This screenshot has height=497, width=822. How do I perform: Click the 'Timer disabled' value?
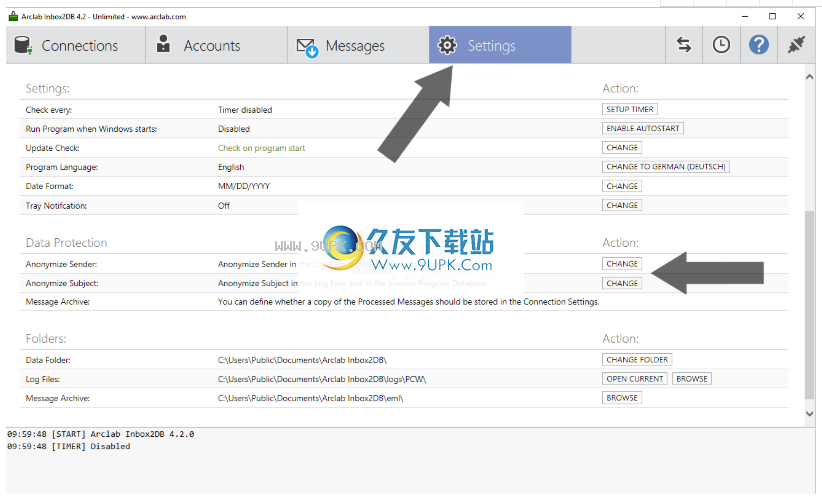245,110
